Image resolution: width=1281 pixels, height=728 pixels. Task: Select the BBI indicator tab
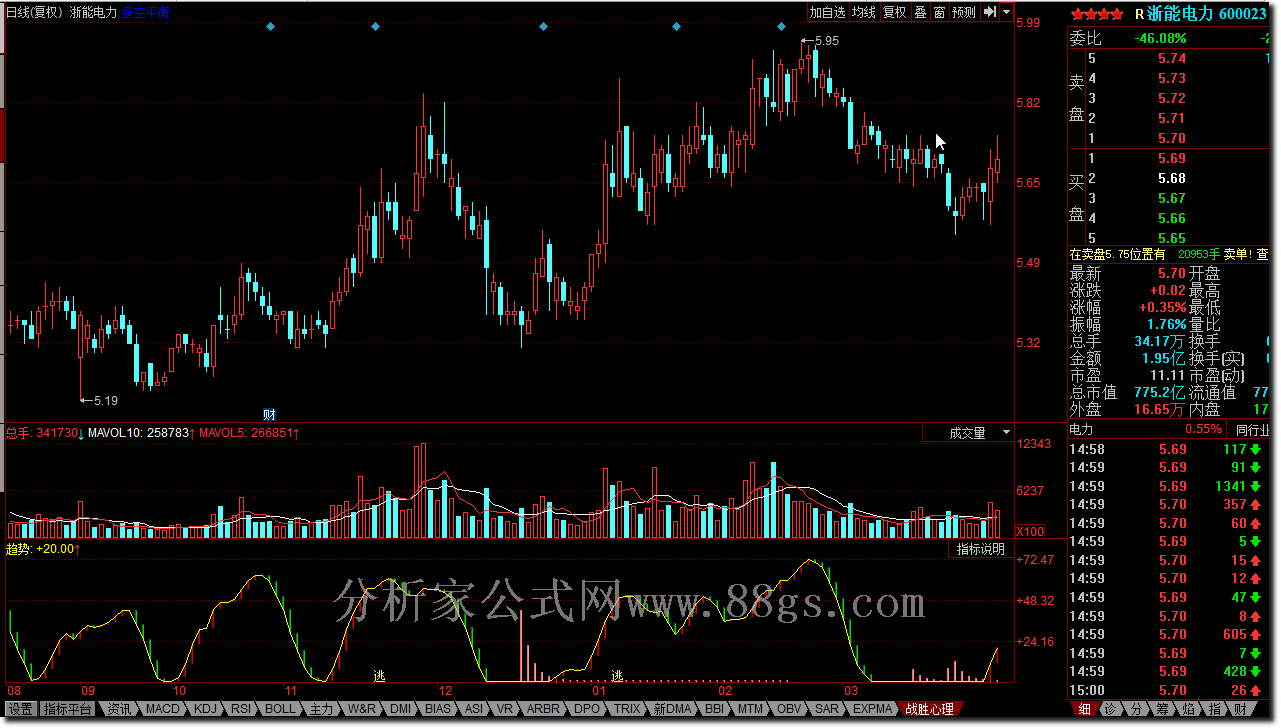[x=714, y=709]
